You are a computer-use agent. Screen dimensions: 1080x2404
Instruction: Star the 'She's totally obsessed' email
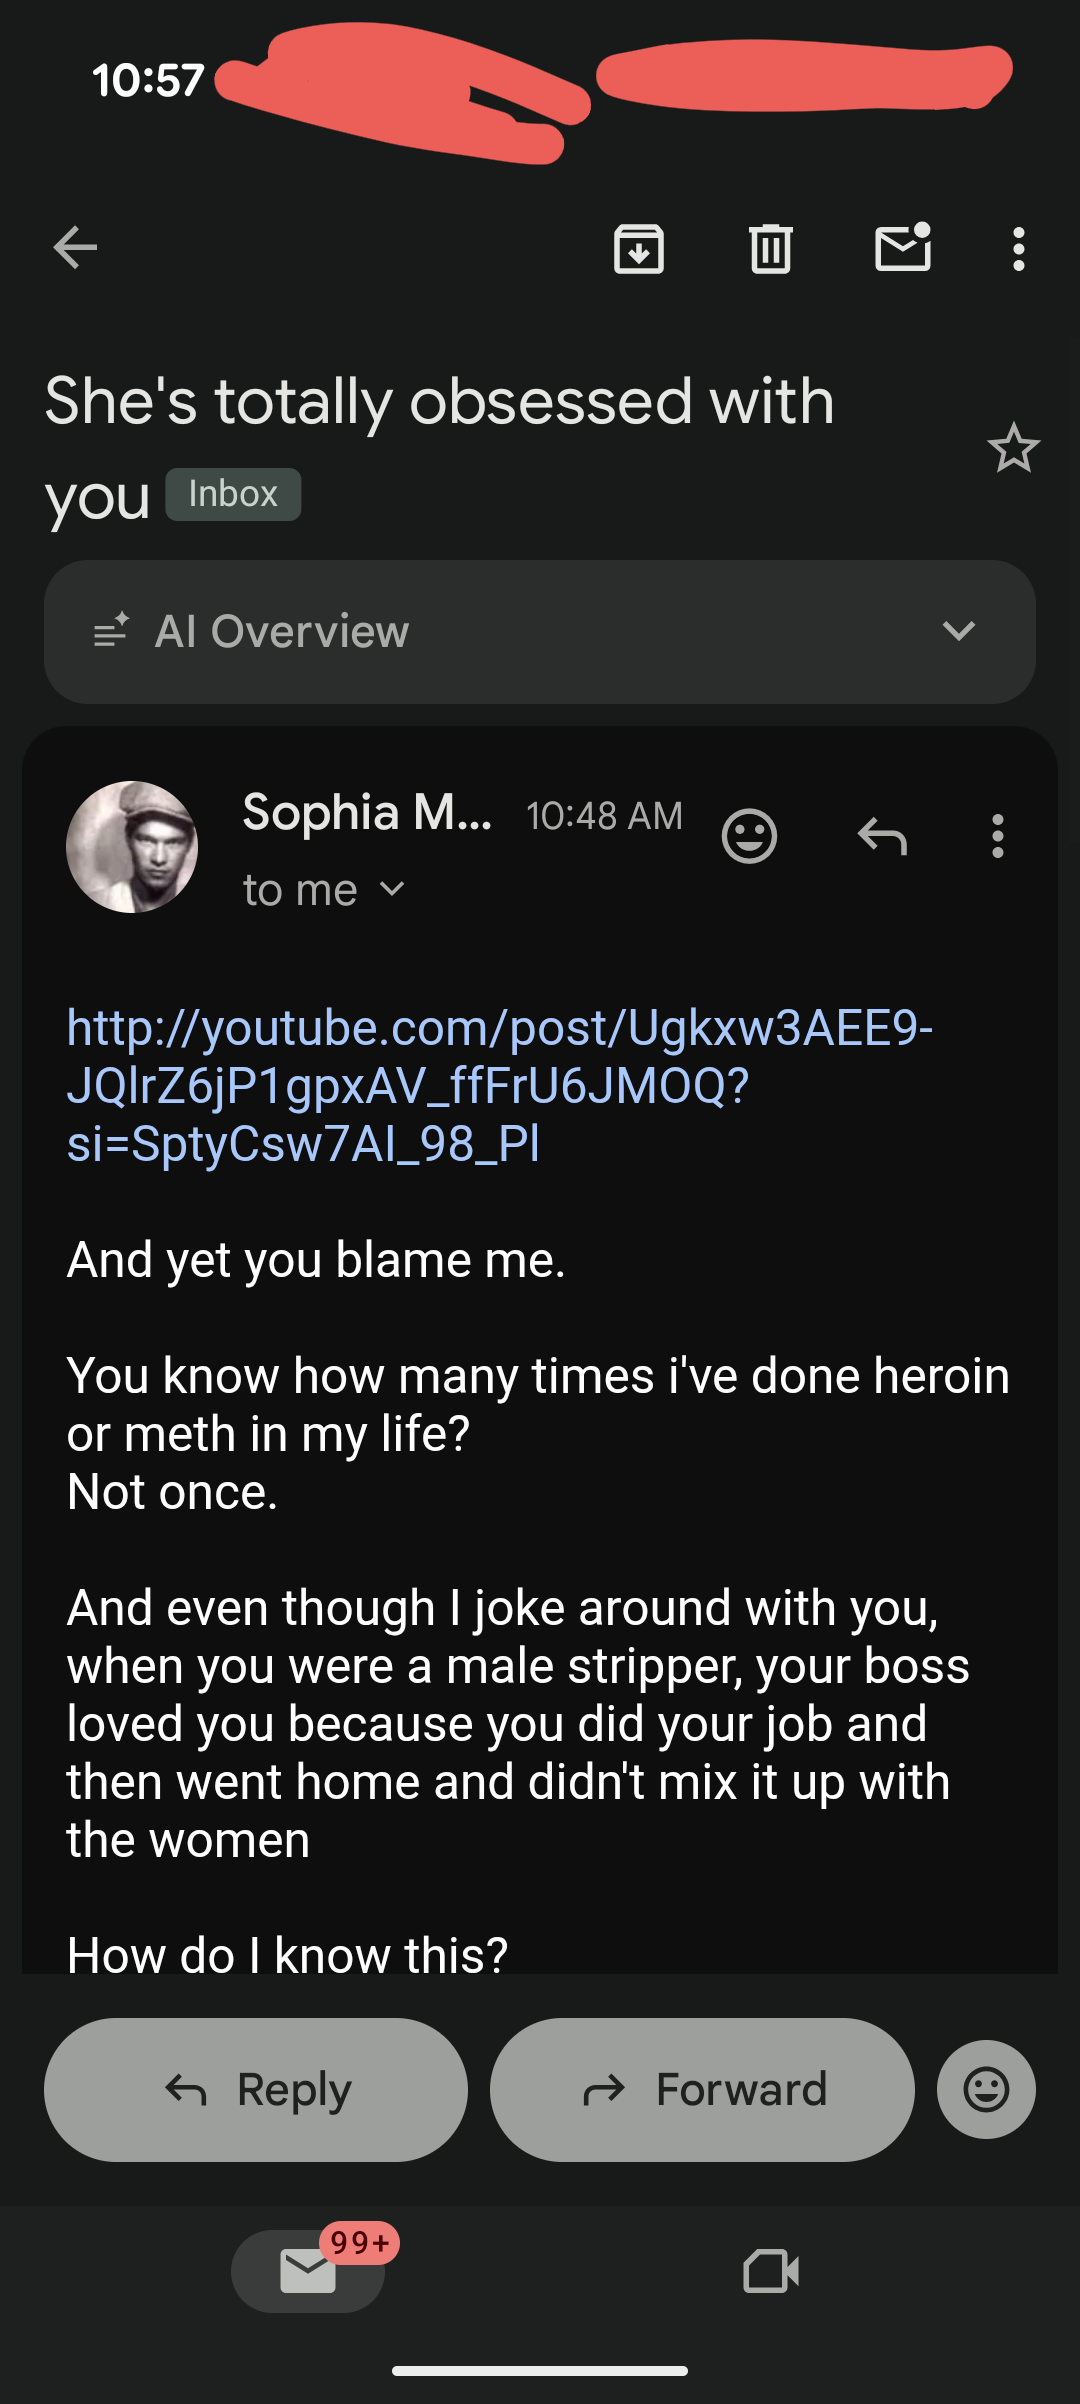(x=1013, y=448)
